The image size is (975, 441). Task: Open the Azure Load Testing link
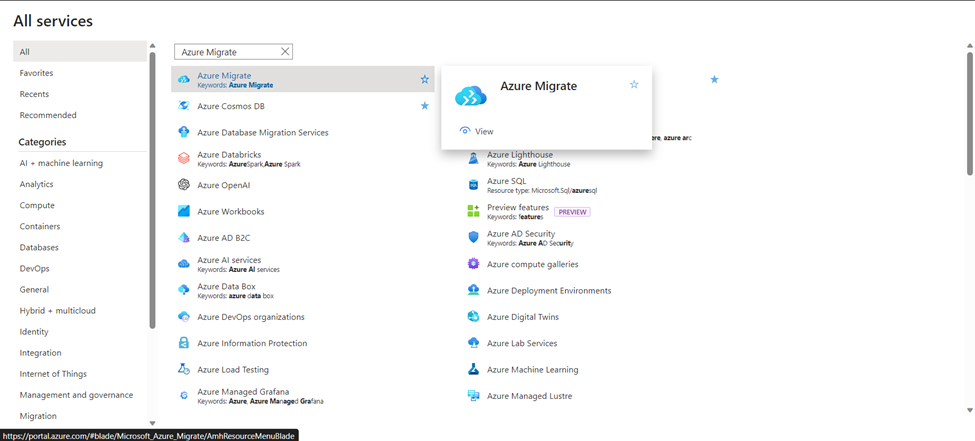coord(233,369)
